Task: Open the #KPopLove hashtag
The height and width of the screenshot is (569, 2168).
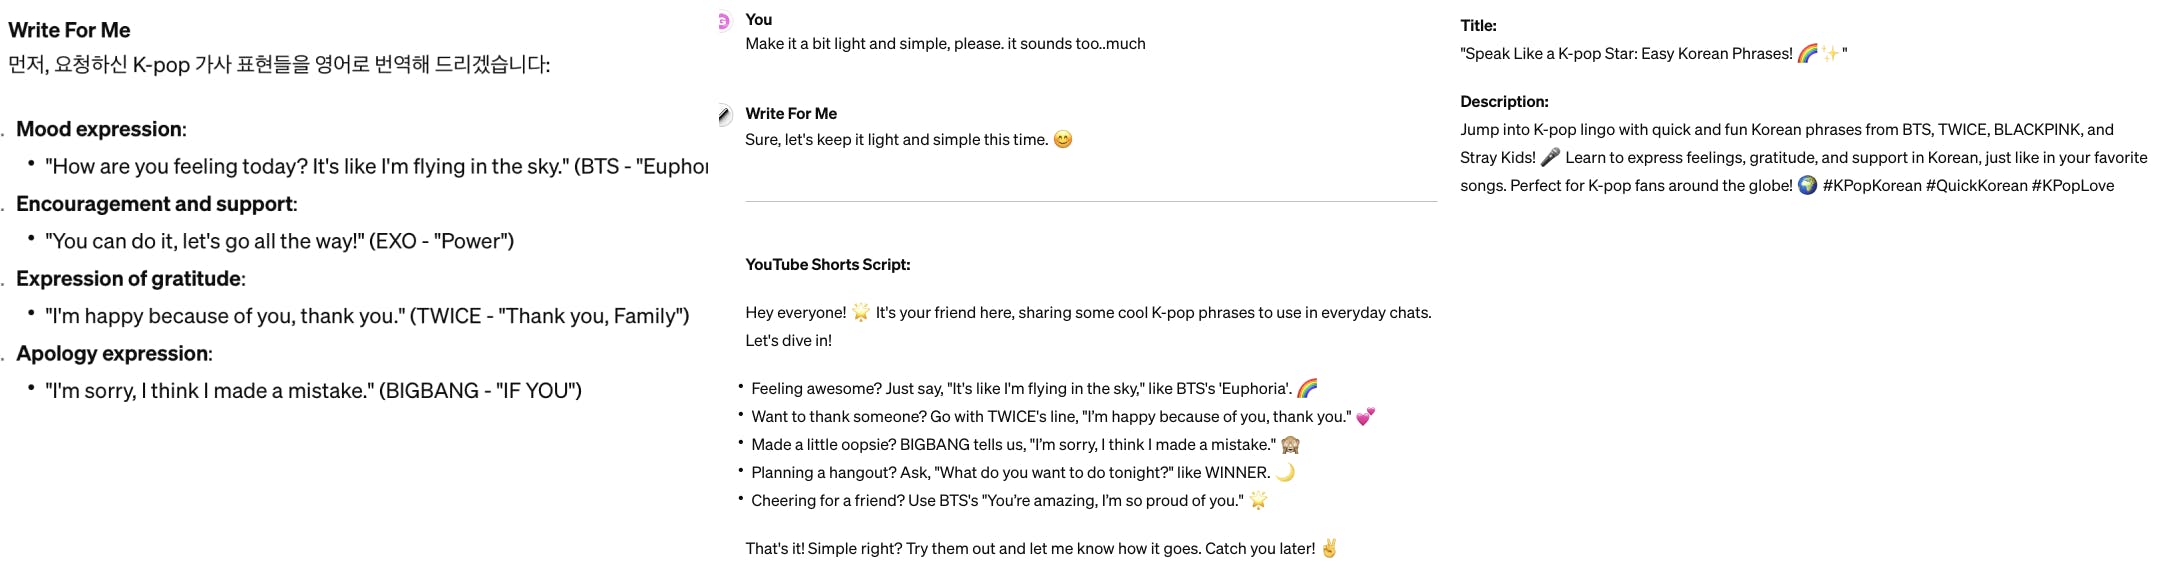Action: (2072, 185)
